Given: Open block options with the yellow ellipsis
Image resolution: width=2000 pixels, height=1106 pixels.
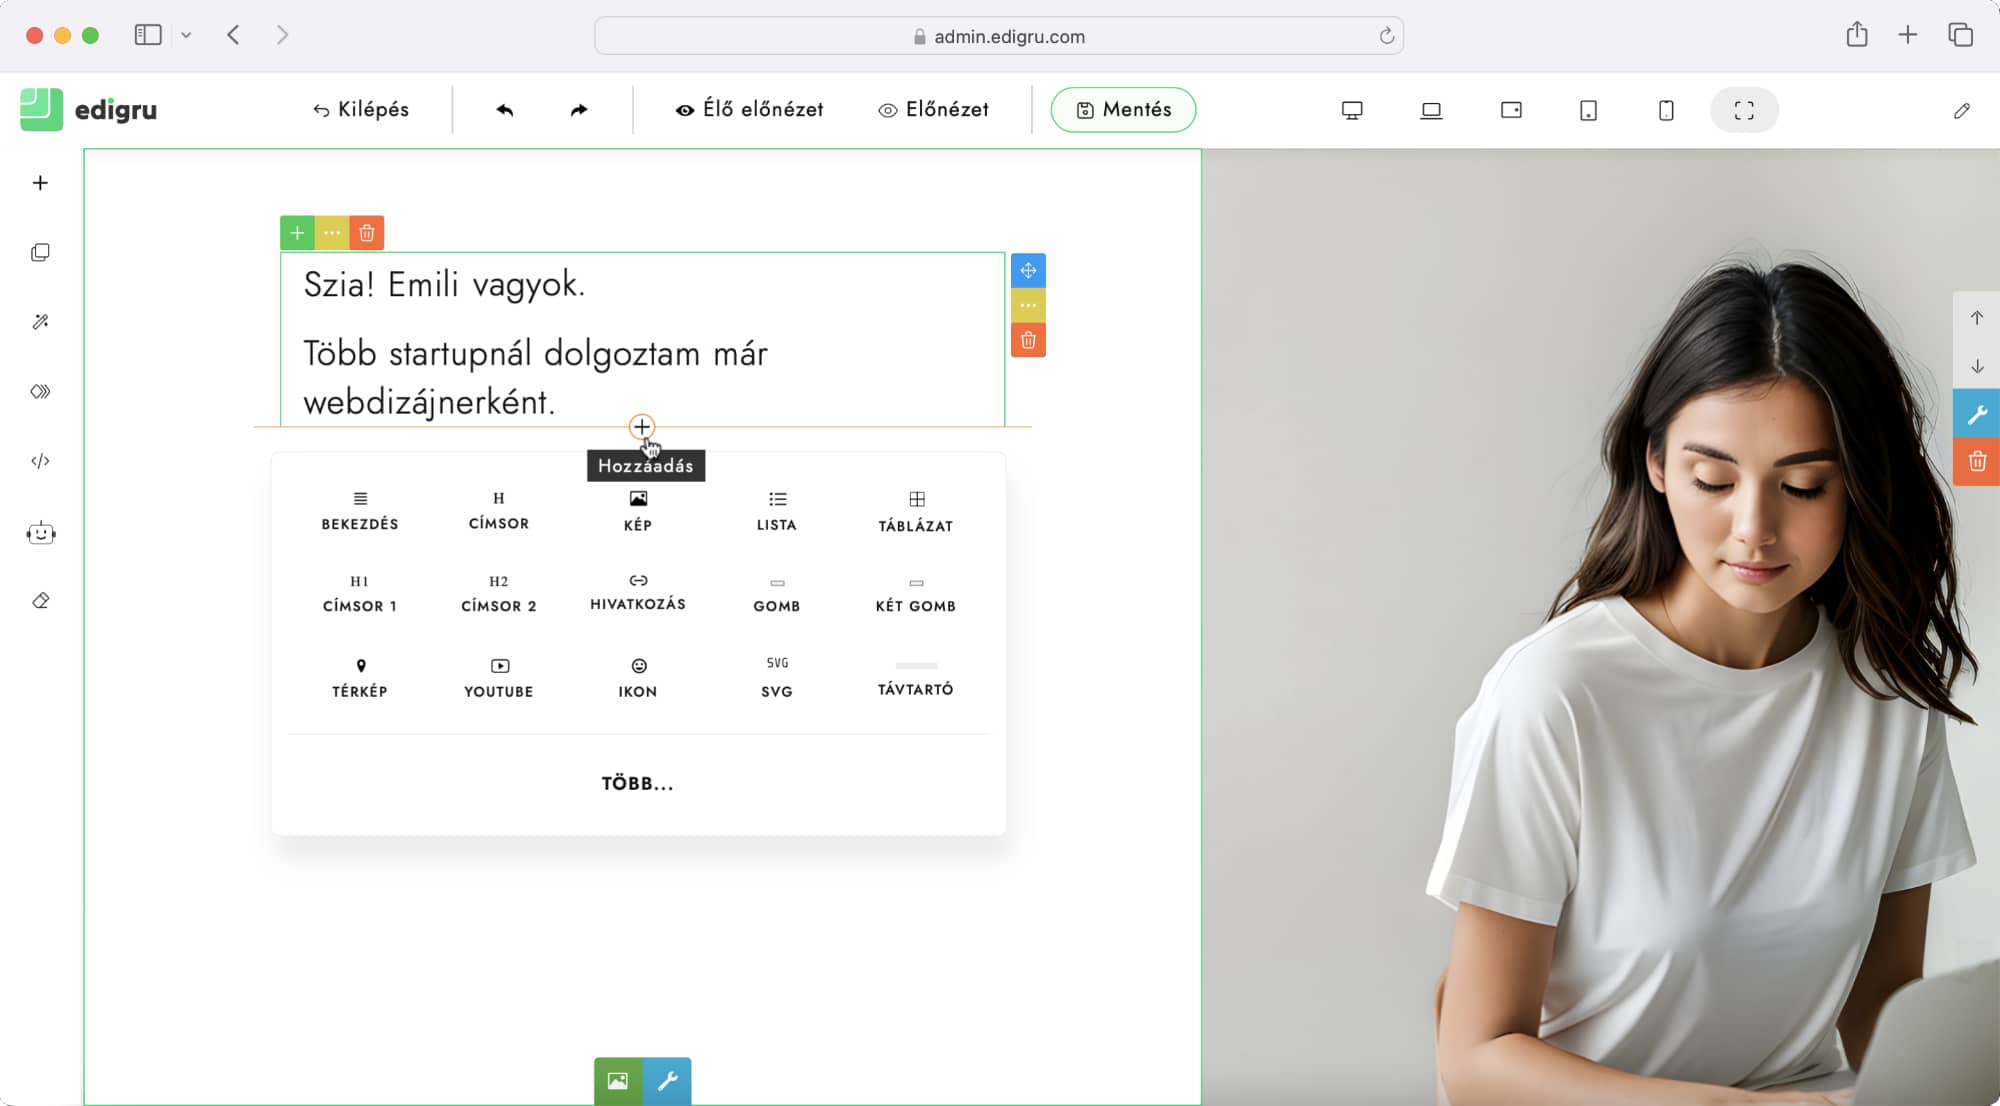Looking at the screenshot, I should 1028,305.
